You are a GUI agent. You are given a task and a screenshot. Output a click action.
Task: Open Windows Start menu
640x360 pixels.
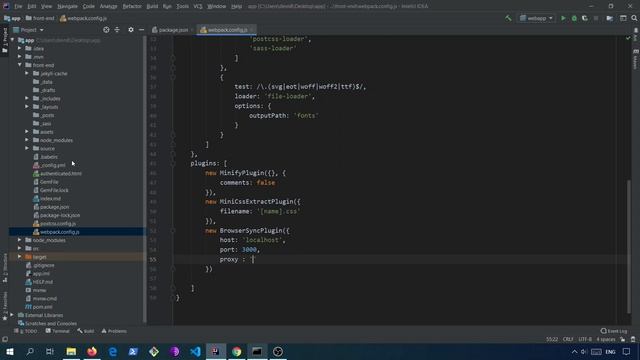pyautogui.click(x=9, y=351)
